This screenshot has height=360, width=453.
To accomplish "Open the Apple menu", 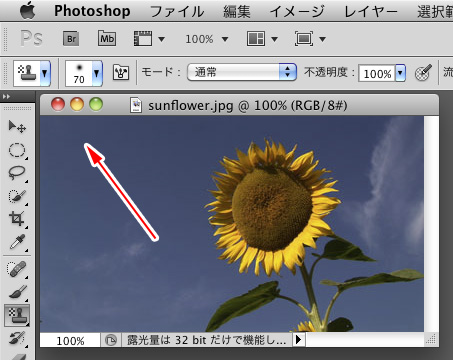I will 28,11.
